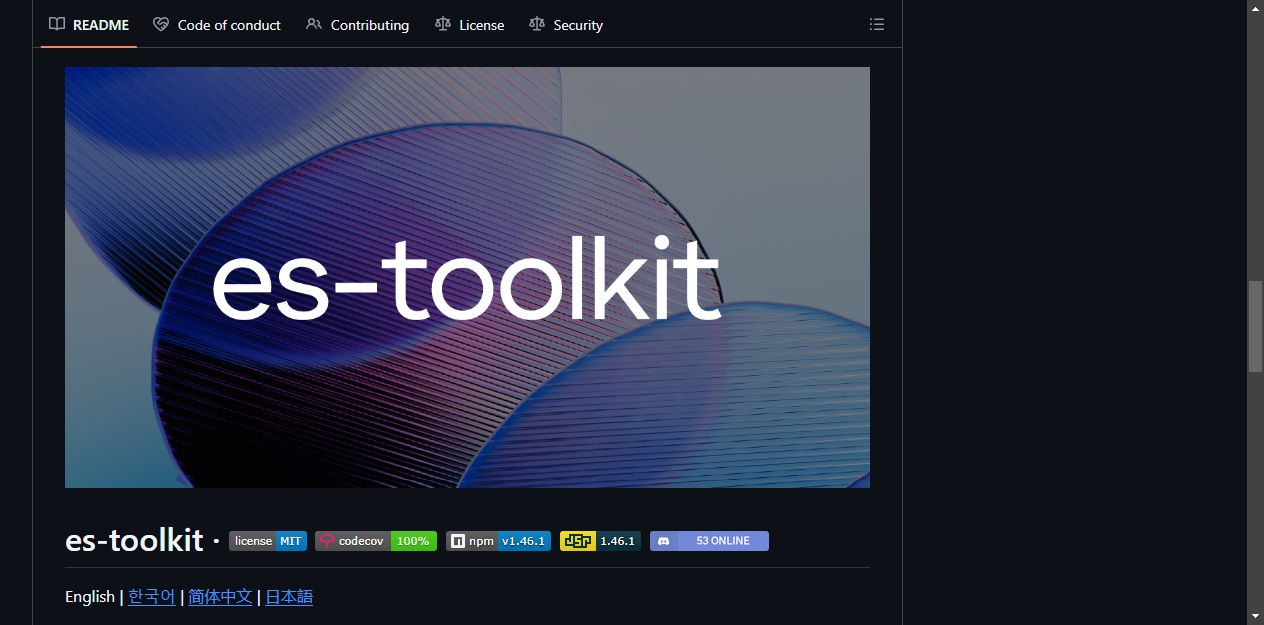The image size is (1264, 625).
Task: Click the Security scale icon
Action: point(537,24)
